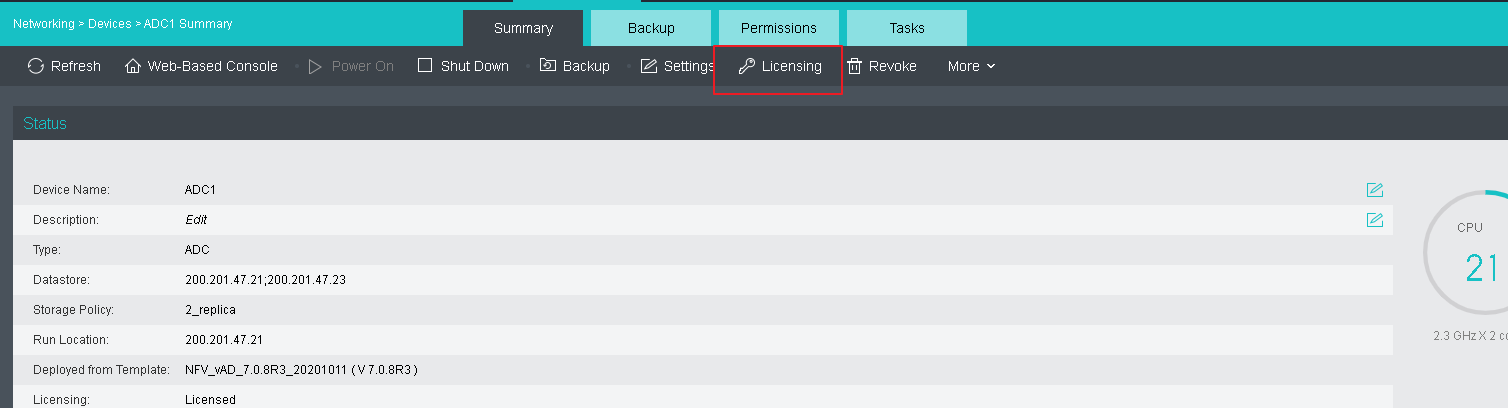Click the Shut Down square icon
The image size is (1508, 408).
point(425,66)
